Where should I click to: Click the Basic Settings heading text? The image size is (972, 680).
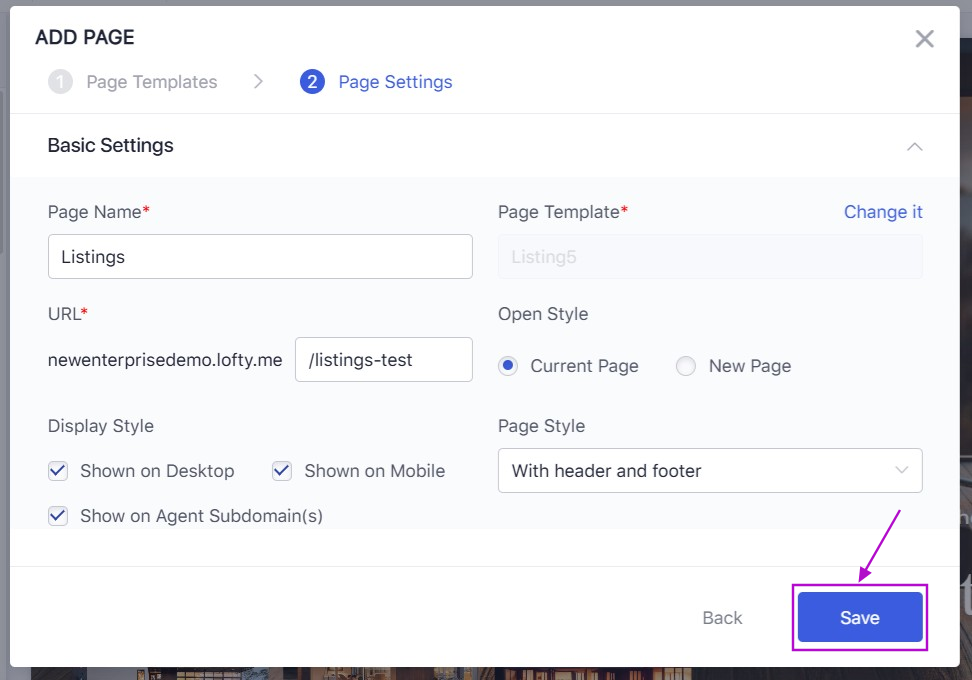(110, 146)
